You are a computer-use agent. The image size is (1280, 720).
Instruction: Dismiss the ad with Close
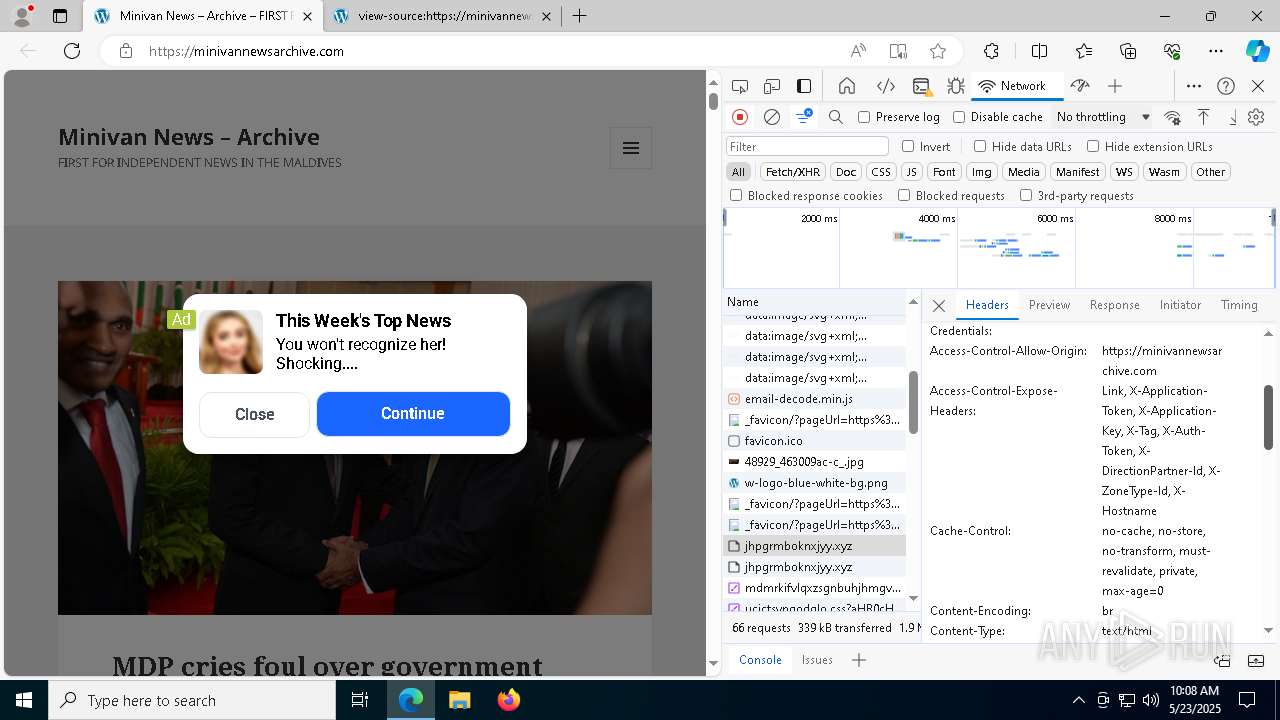(254, 415)
